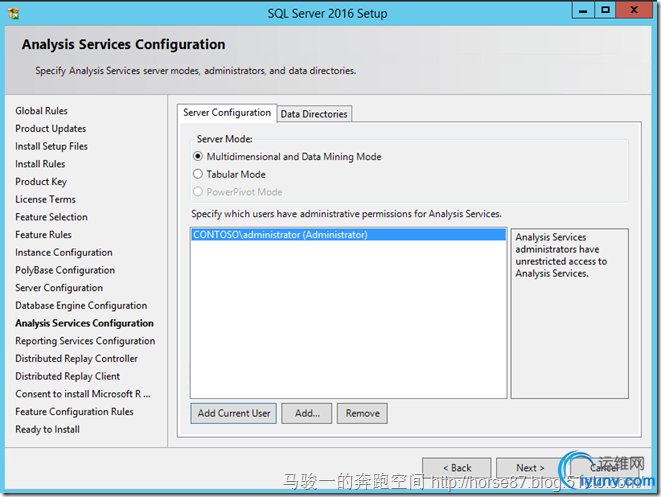This screenshot has height=497, width=661.
Task: Click the SQL Server setup title bar icon
Action: pyautogui.click(x=13, y=13)
